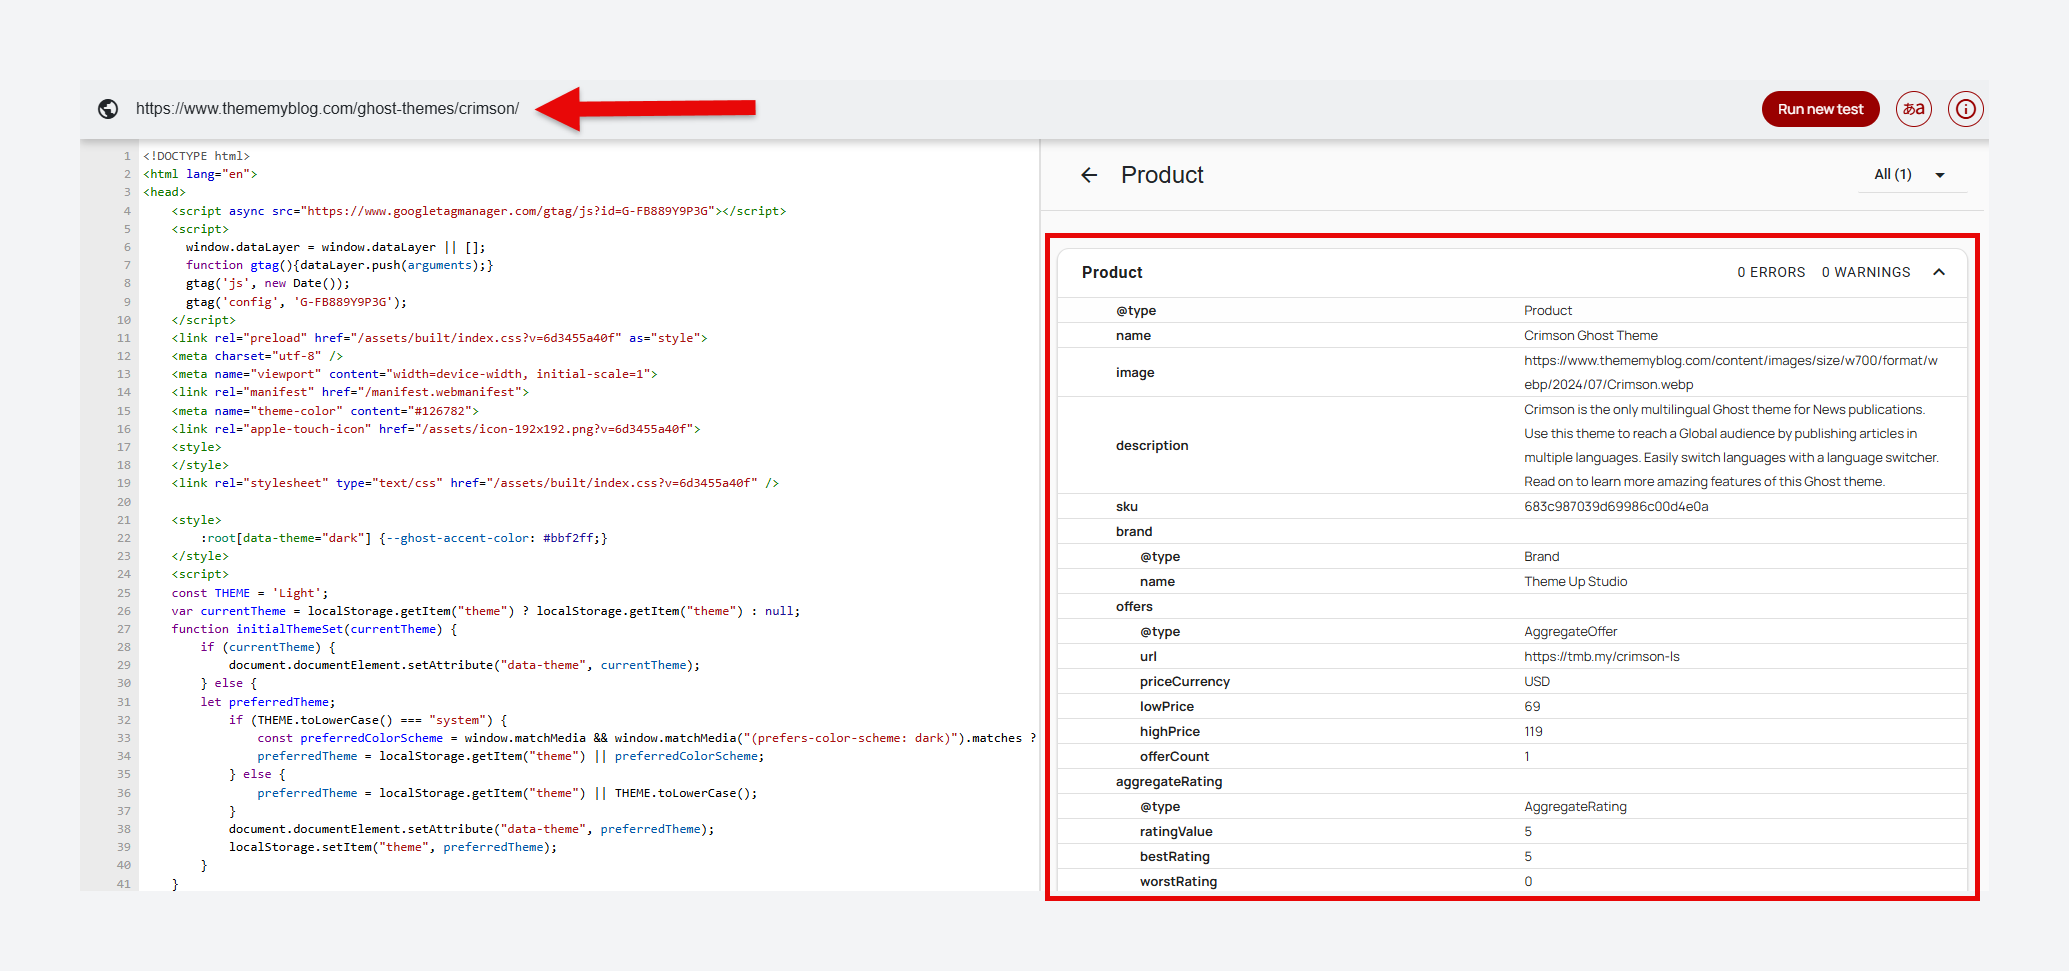
Task: Click the offers section label
Action: 1134,607
